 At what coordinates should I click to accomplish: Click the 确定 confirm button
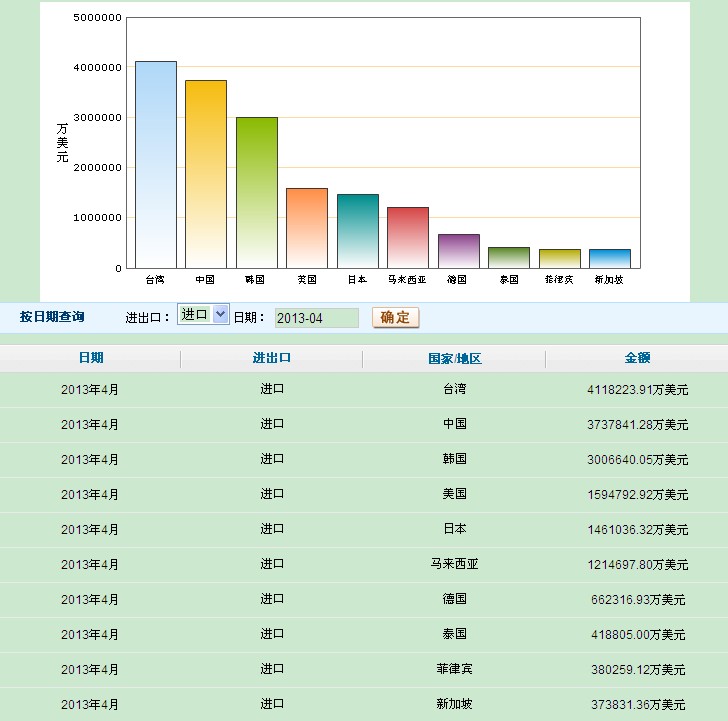[x=396, y=318]
